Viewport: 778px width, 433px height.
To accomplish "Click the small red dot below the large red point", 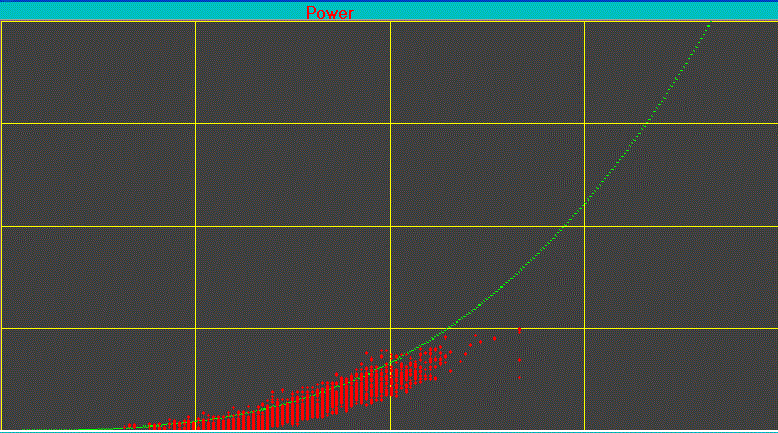I will click(x=519, y=360).
